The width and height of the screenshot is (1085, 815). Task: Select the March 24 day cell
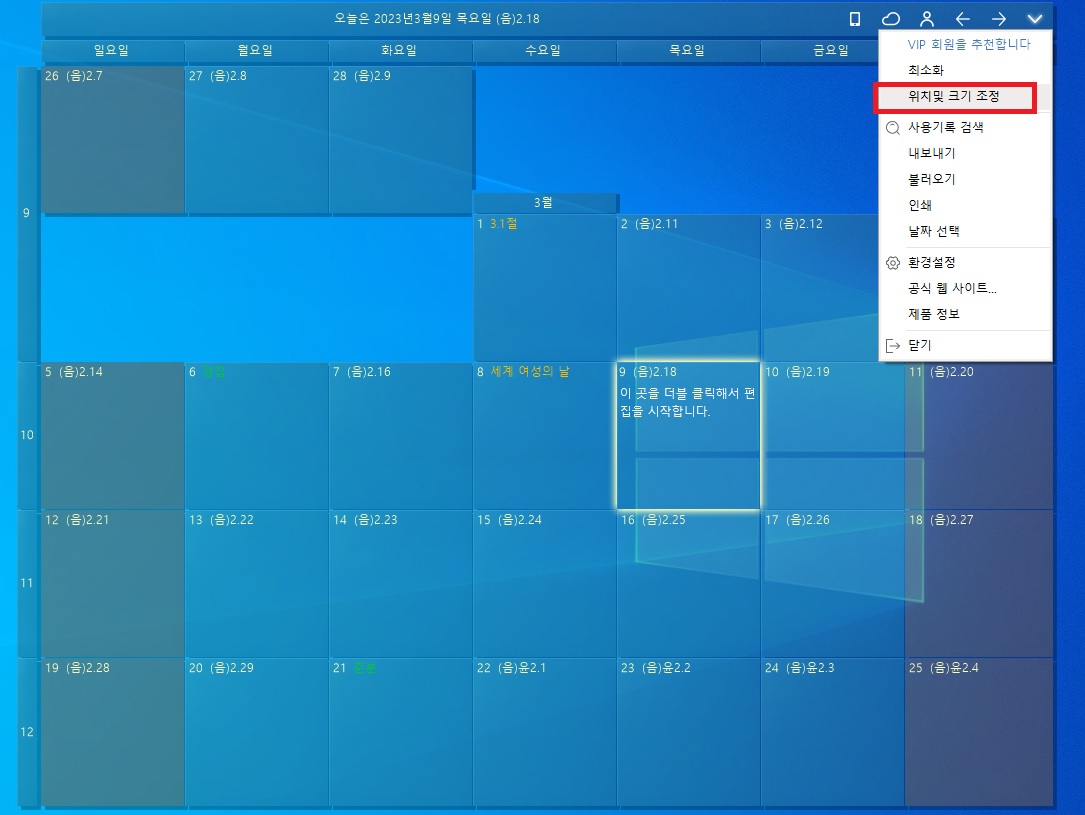(832, 732)
